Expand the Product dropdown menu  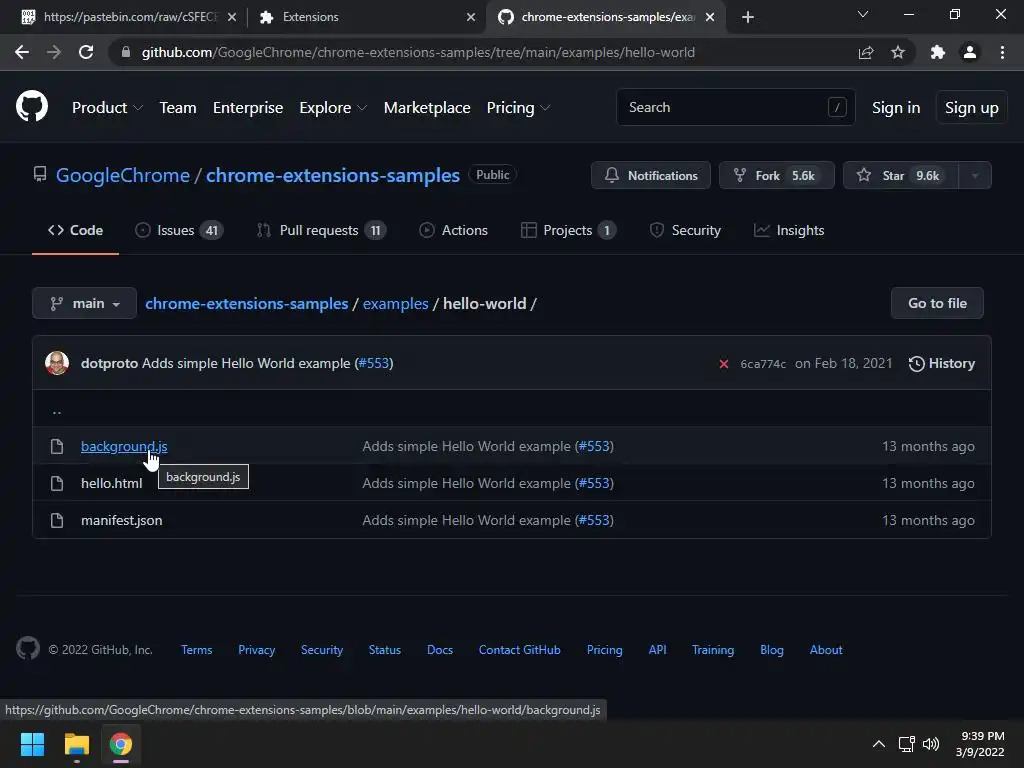pos(107,108)
